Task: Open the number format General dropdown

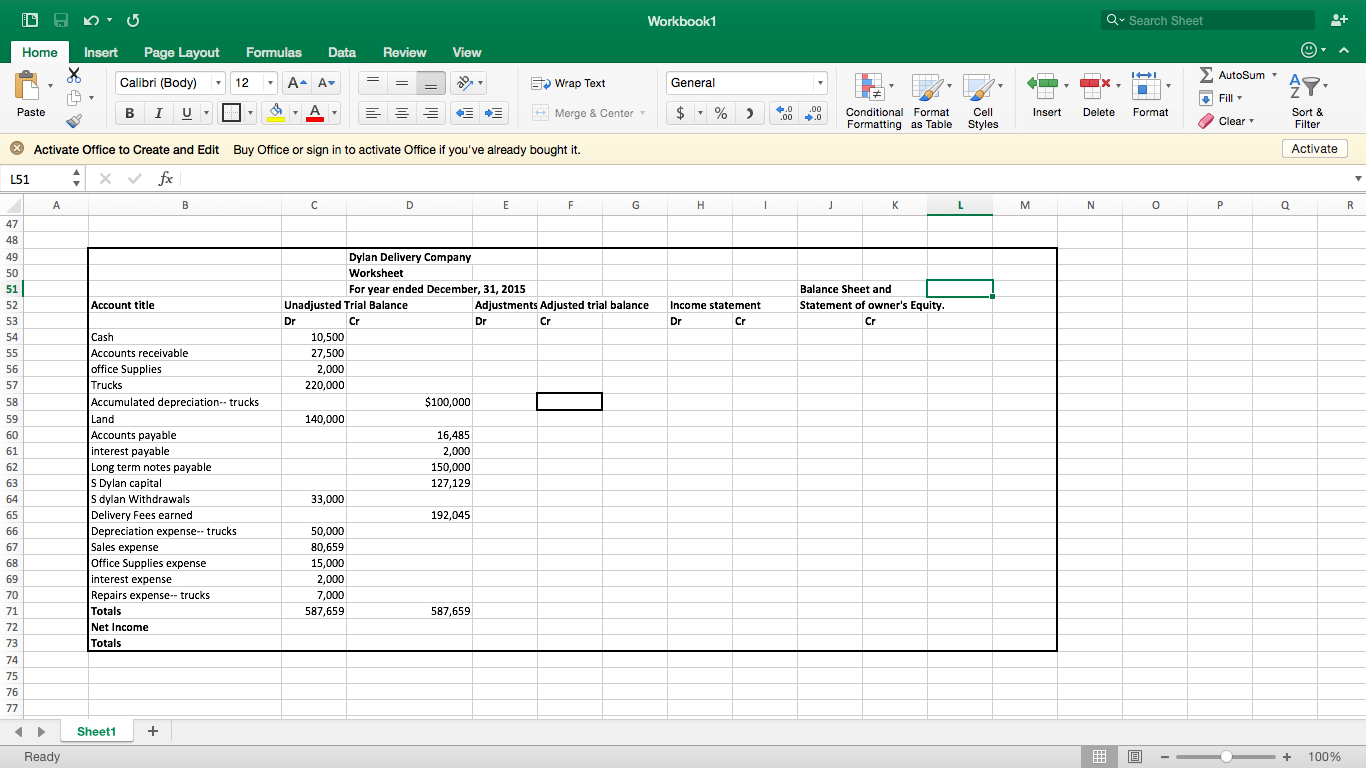Action: [x=820, y=83]
